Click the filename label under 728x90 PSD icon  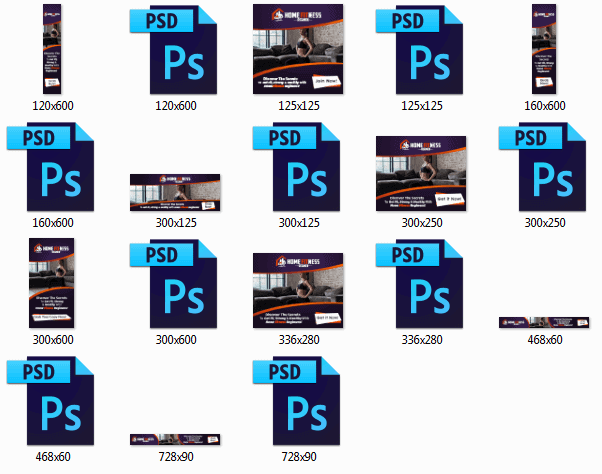tap(300, 458)
